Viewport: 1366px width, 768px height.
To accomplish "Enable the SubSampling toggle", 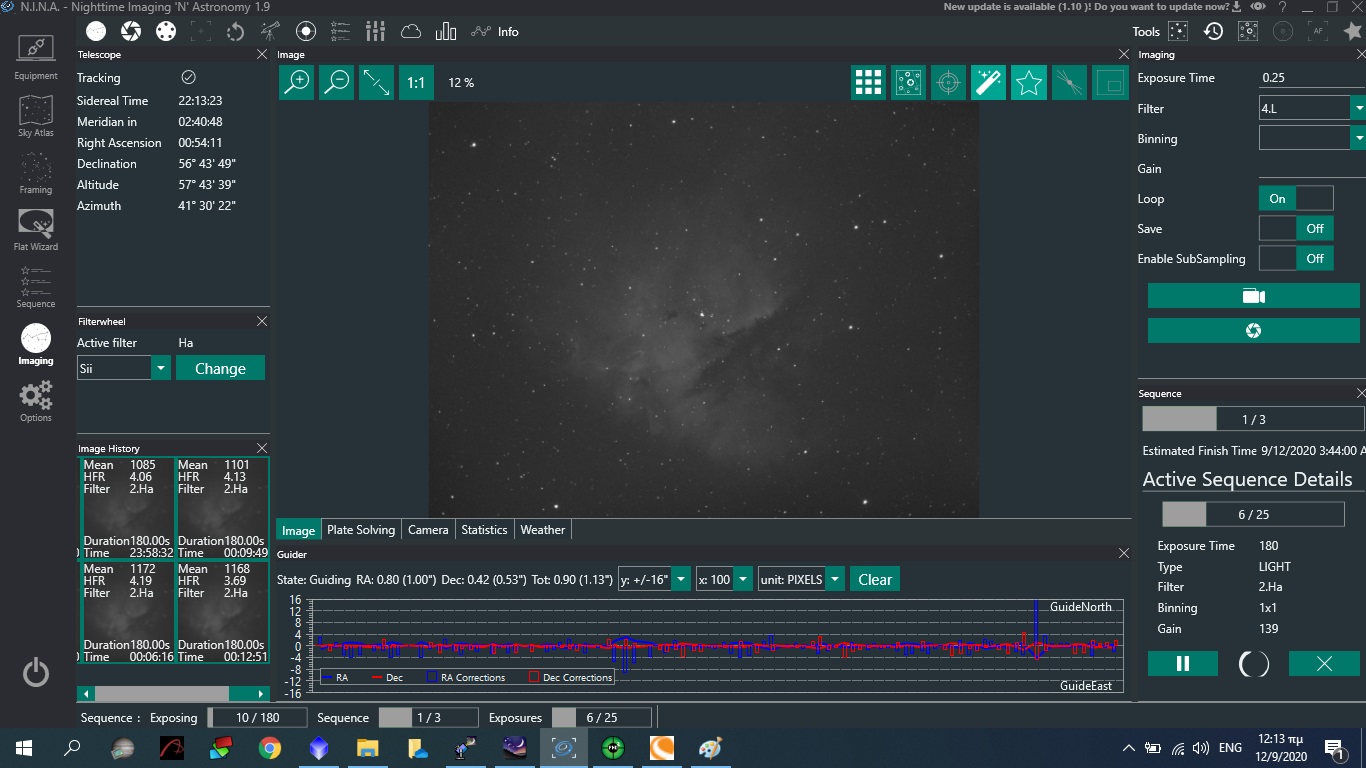I will 1295,258.
